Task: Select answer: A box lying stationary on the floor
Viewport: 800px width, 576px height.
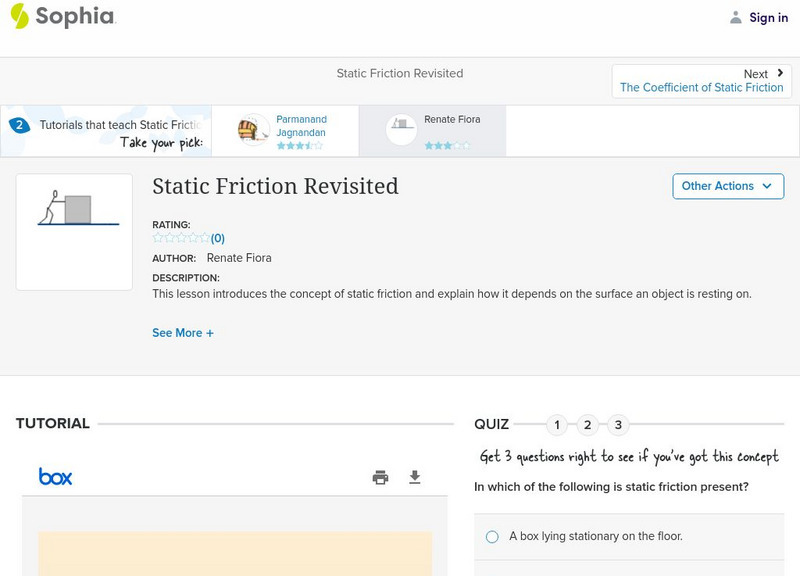Action: (491, 536)
